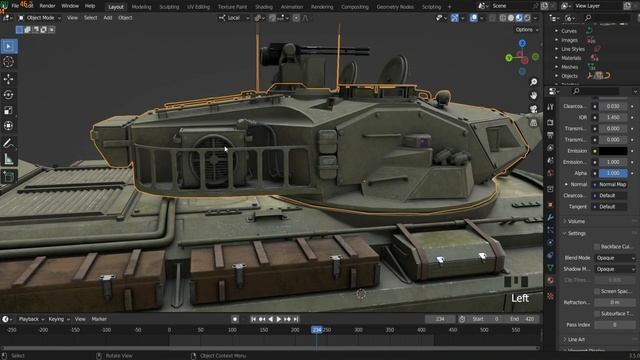Choose the Move tool

pos(9,79)
